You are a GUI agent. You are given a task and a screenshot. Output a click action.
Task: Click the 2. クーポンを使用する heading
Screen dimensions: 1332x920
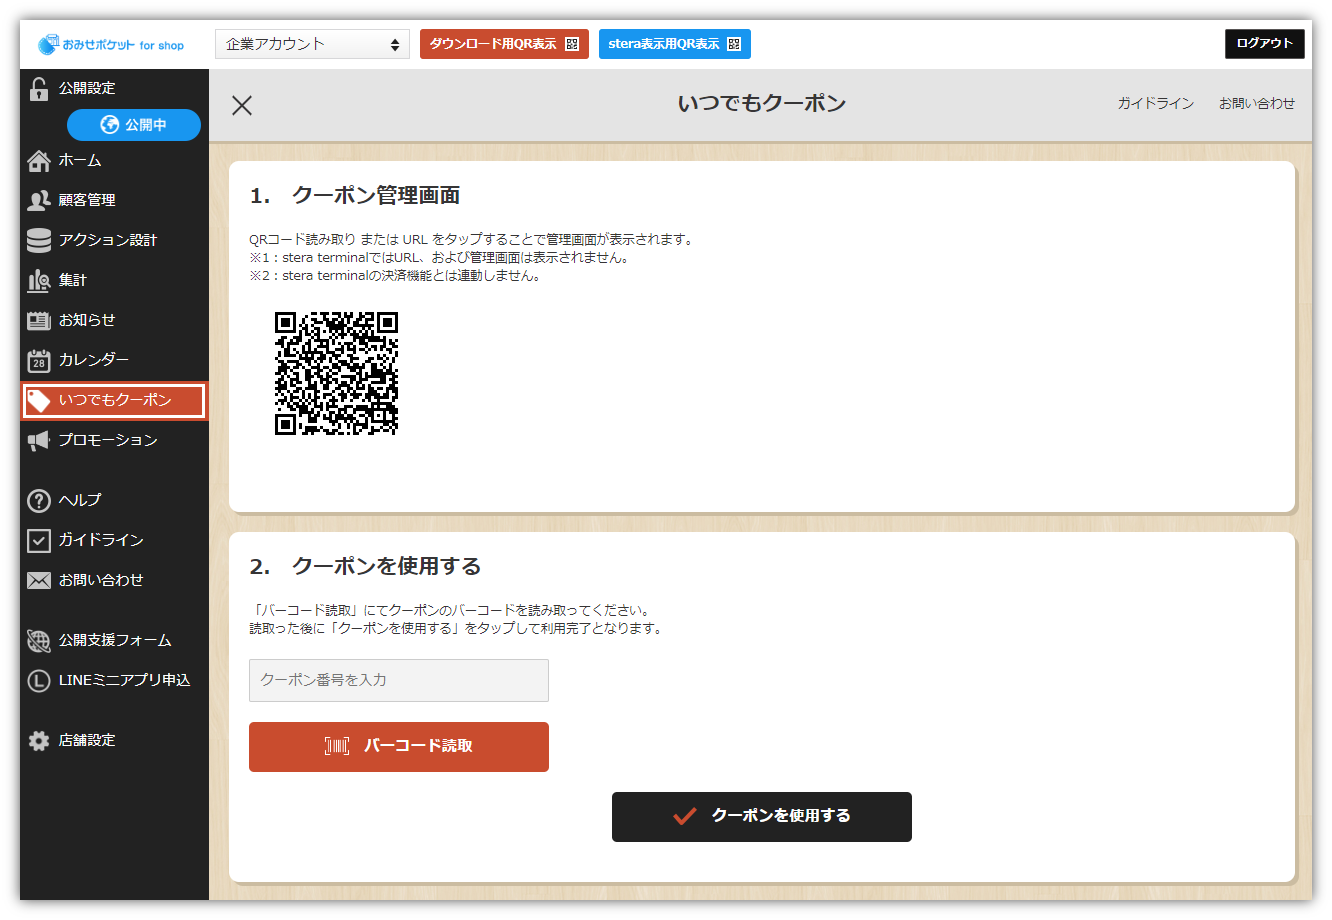click(366, 566)
